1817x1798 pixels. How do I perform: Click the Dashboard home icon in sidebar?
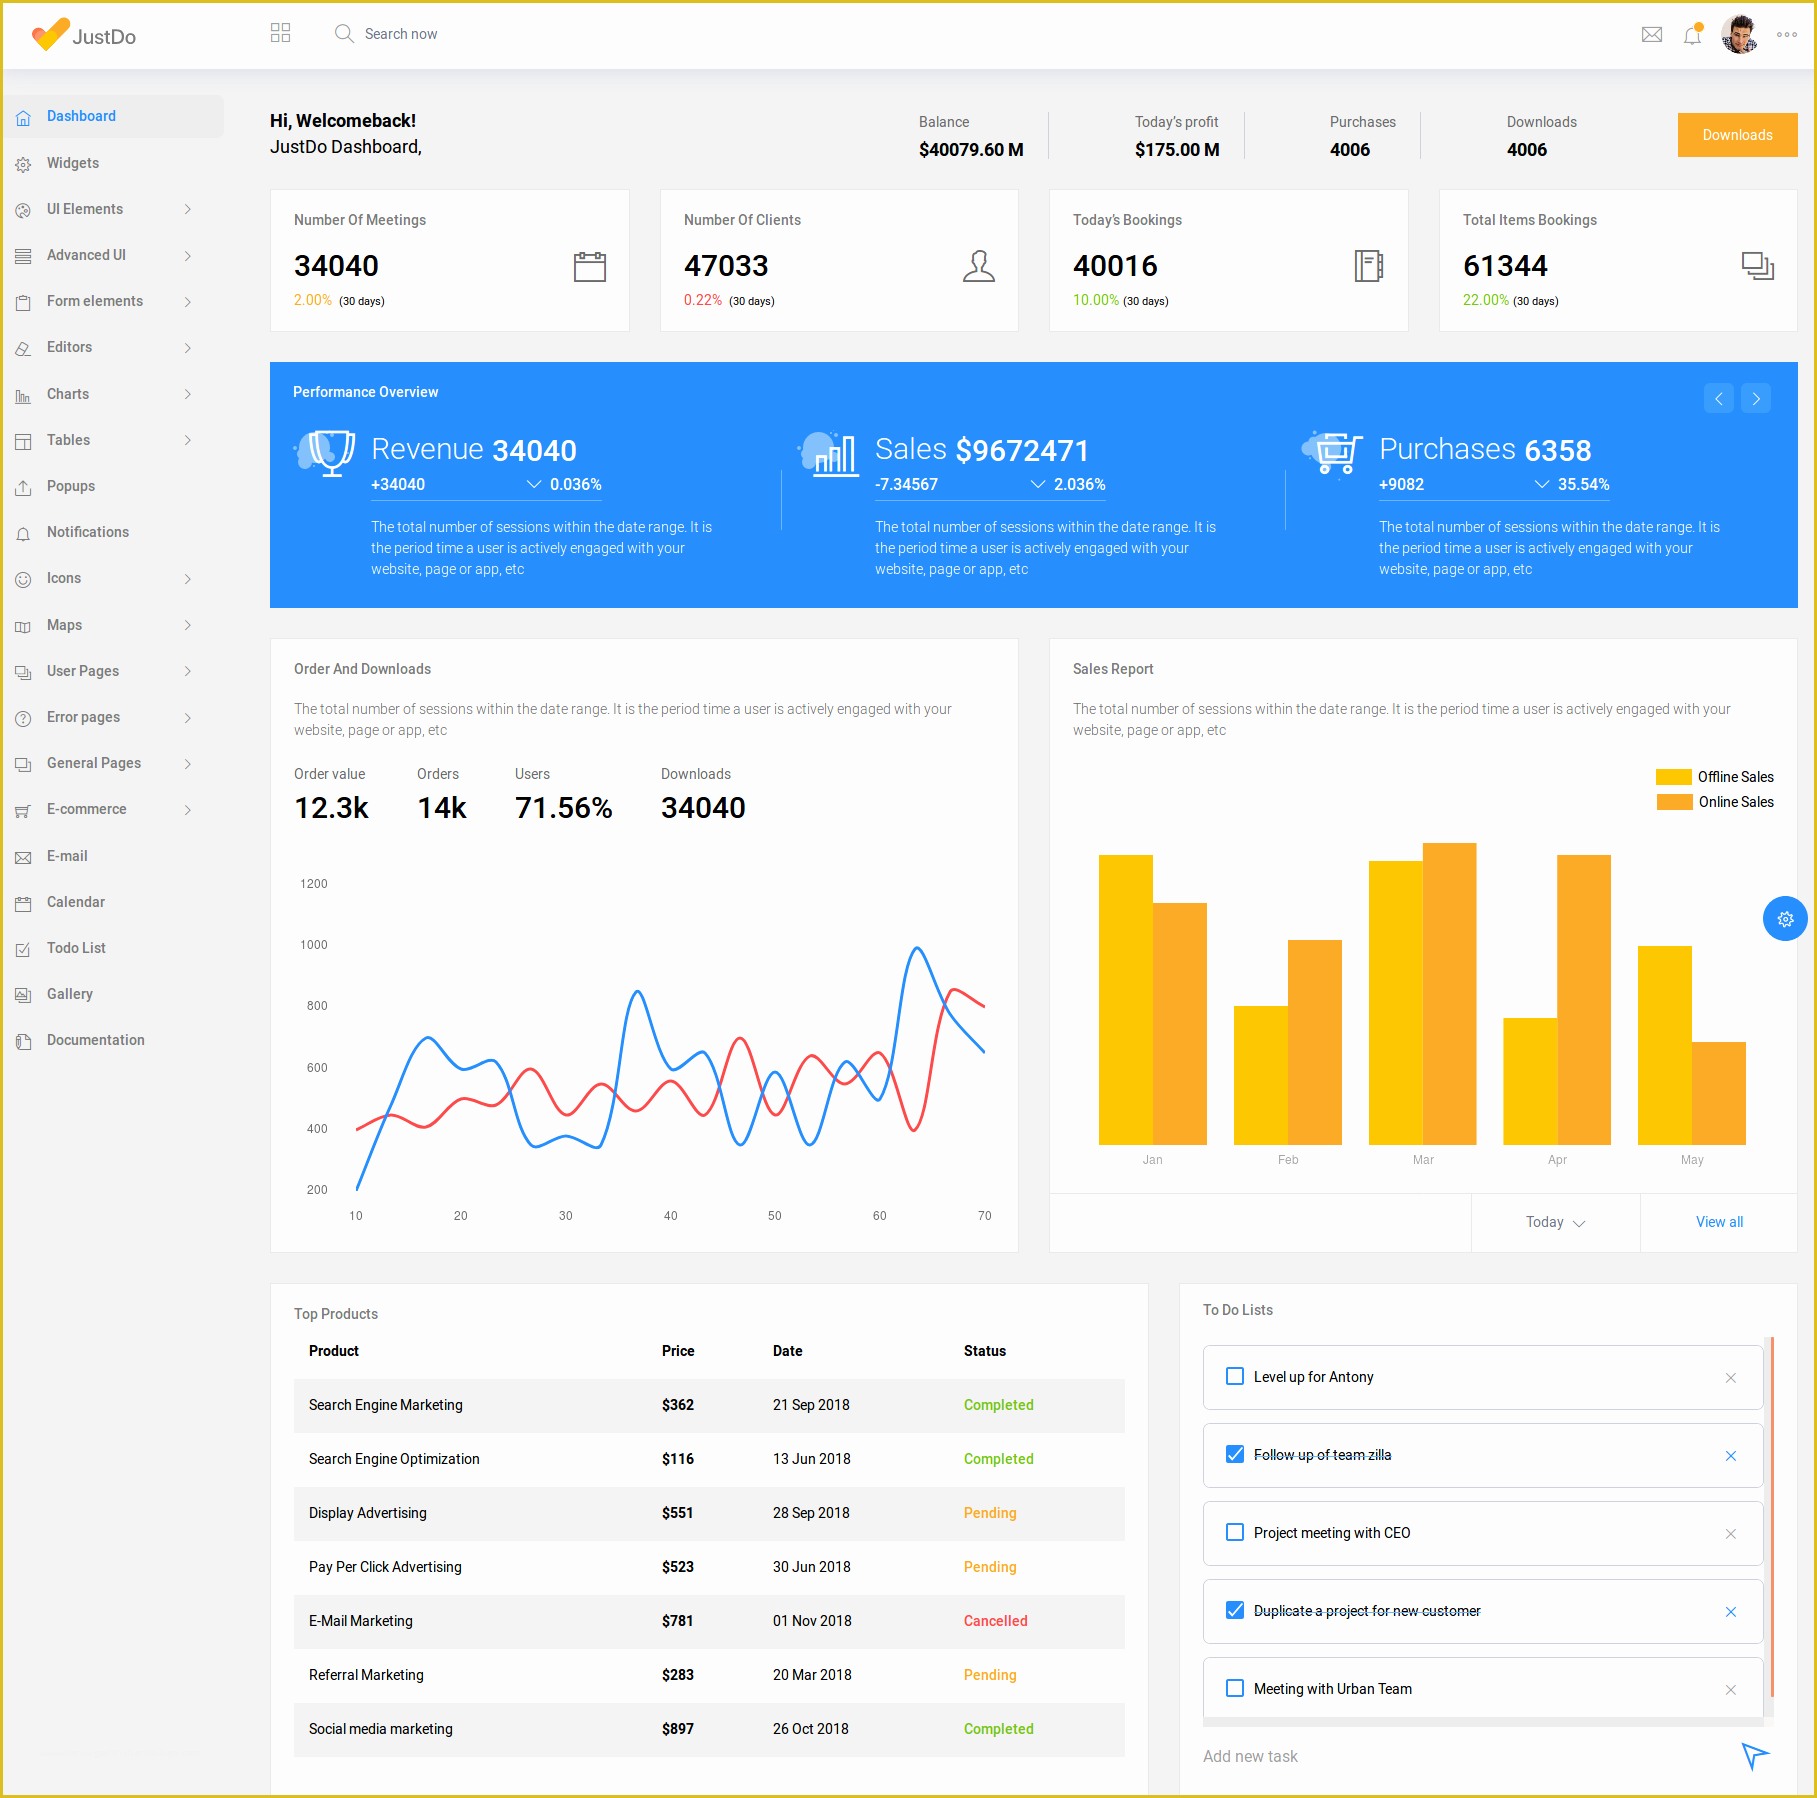click(23, 117)
